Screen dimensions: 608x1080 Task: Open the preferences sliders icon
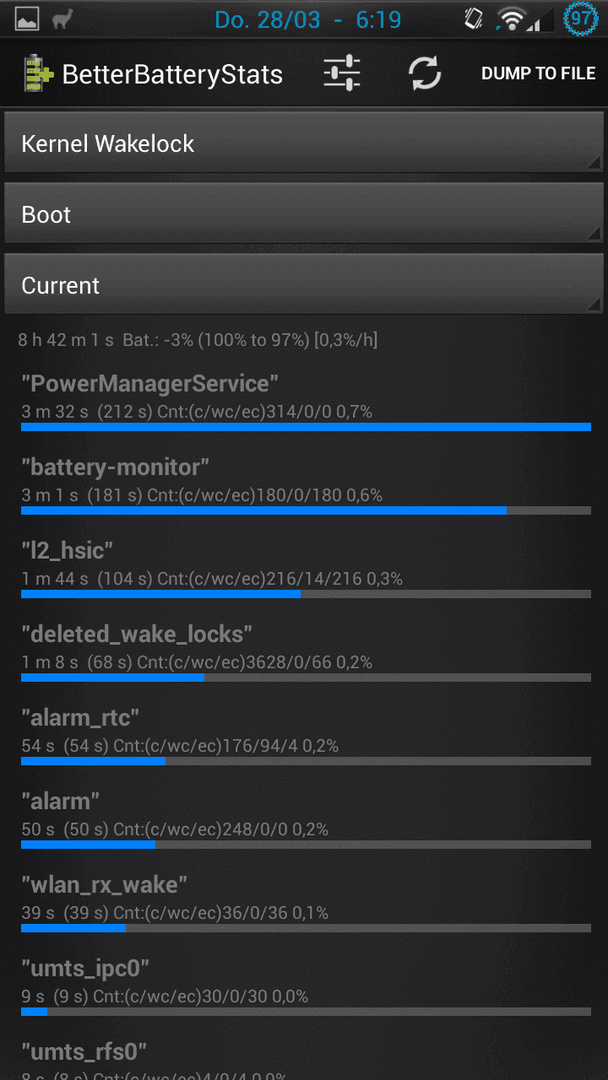point(342,73)
